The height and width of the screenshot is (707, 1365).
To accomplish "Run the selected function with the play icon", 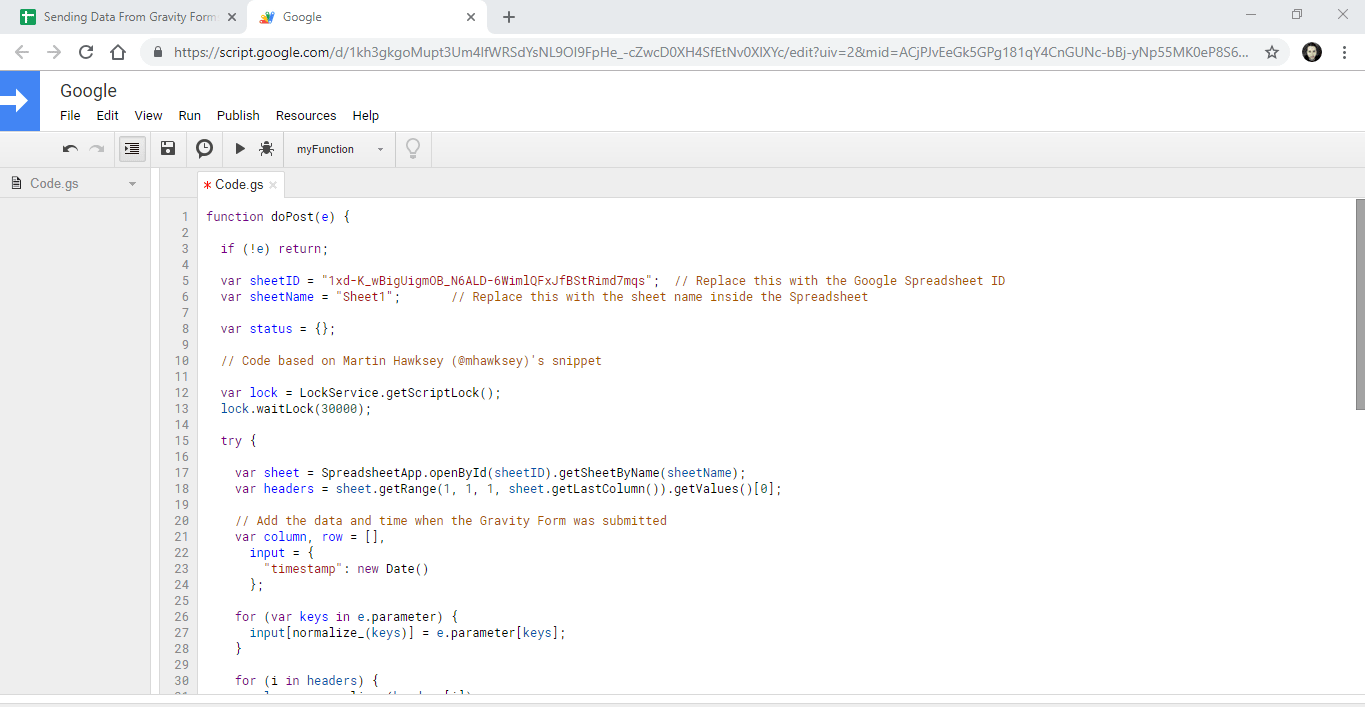I will click(240, 149).
